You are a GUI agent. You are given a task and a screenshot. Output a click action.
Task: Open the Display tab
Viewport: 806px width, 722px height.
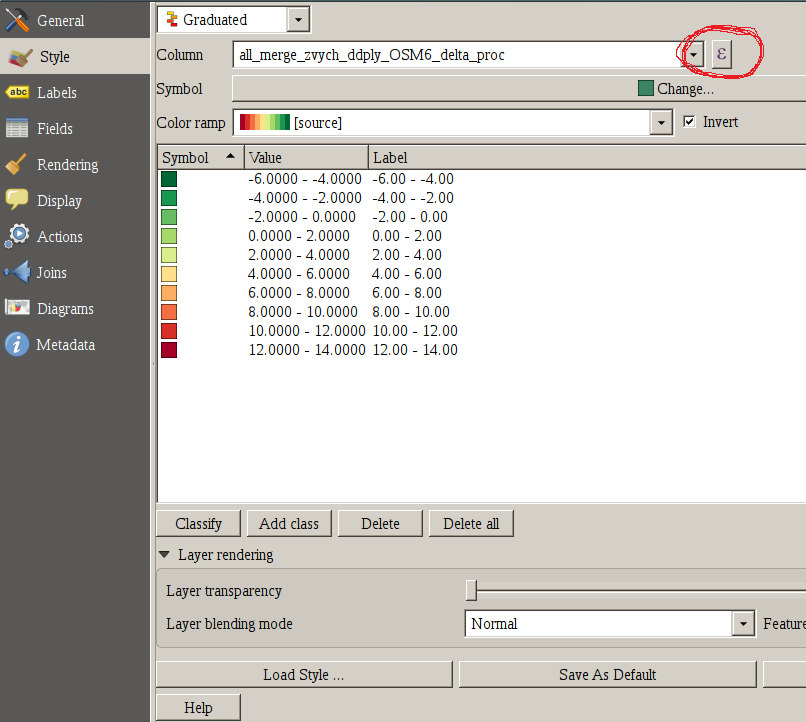(75, 200)
